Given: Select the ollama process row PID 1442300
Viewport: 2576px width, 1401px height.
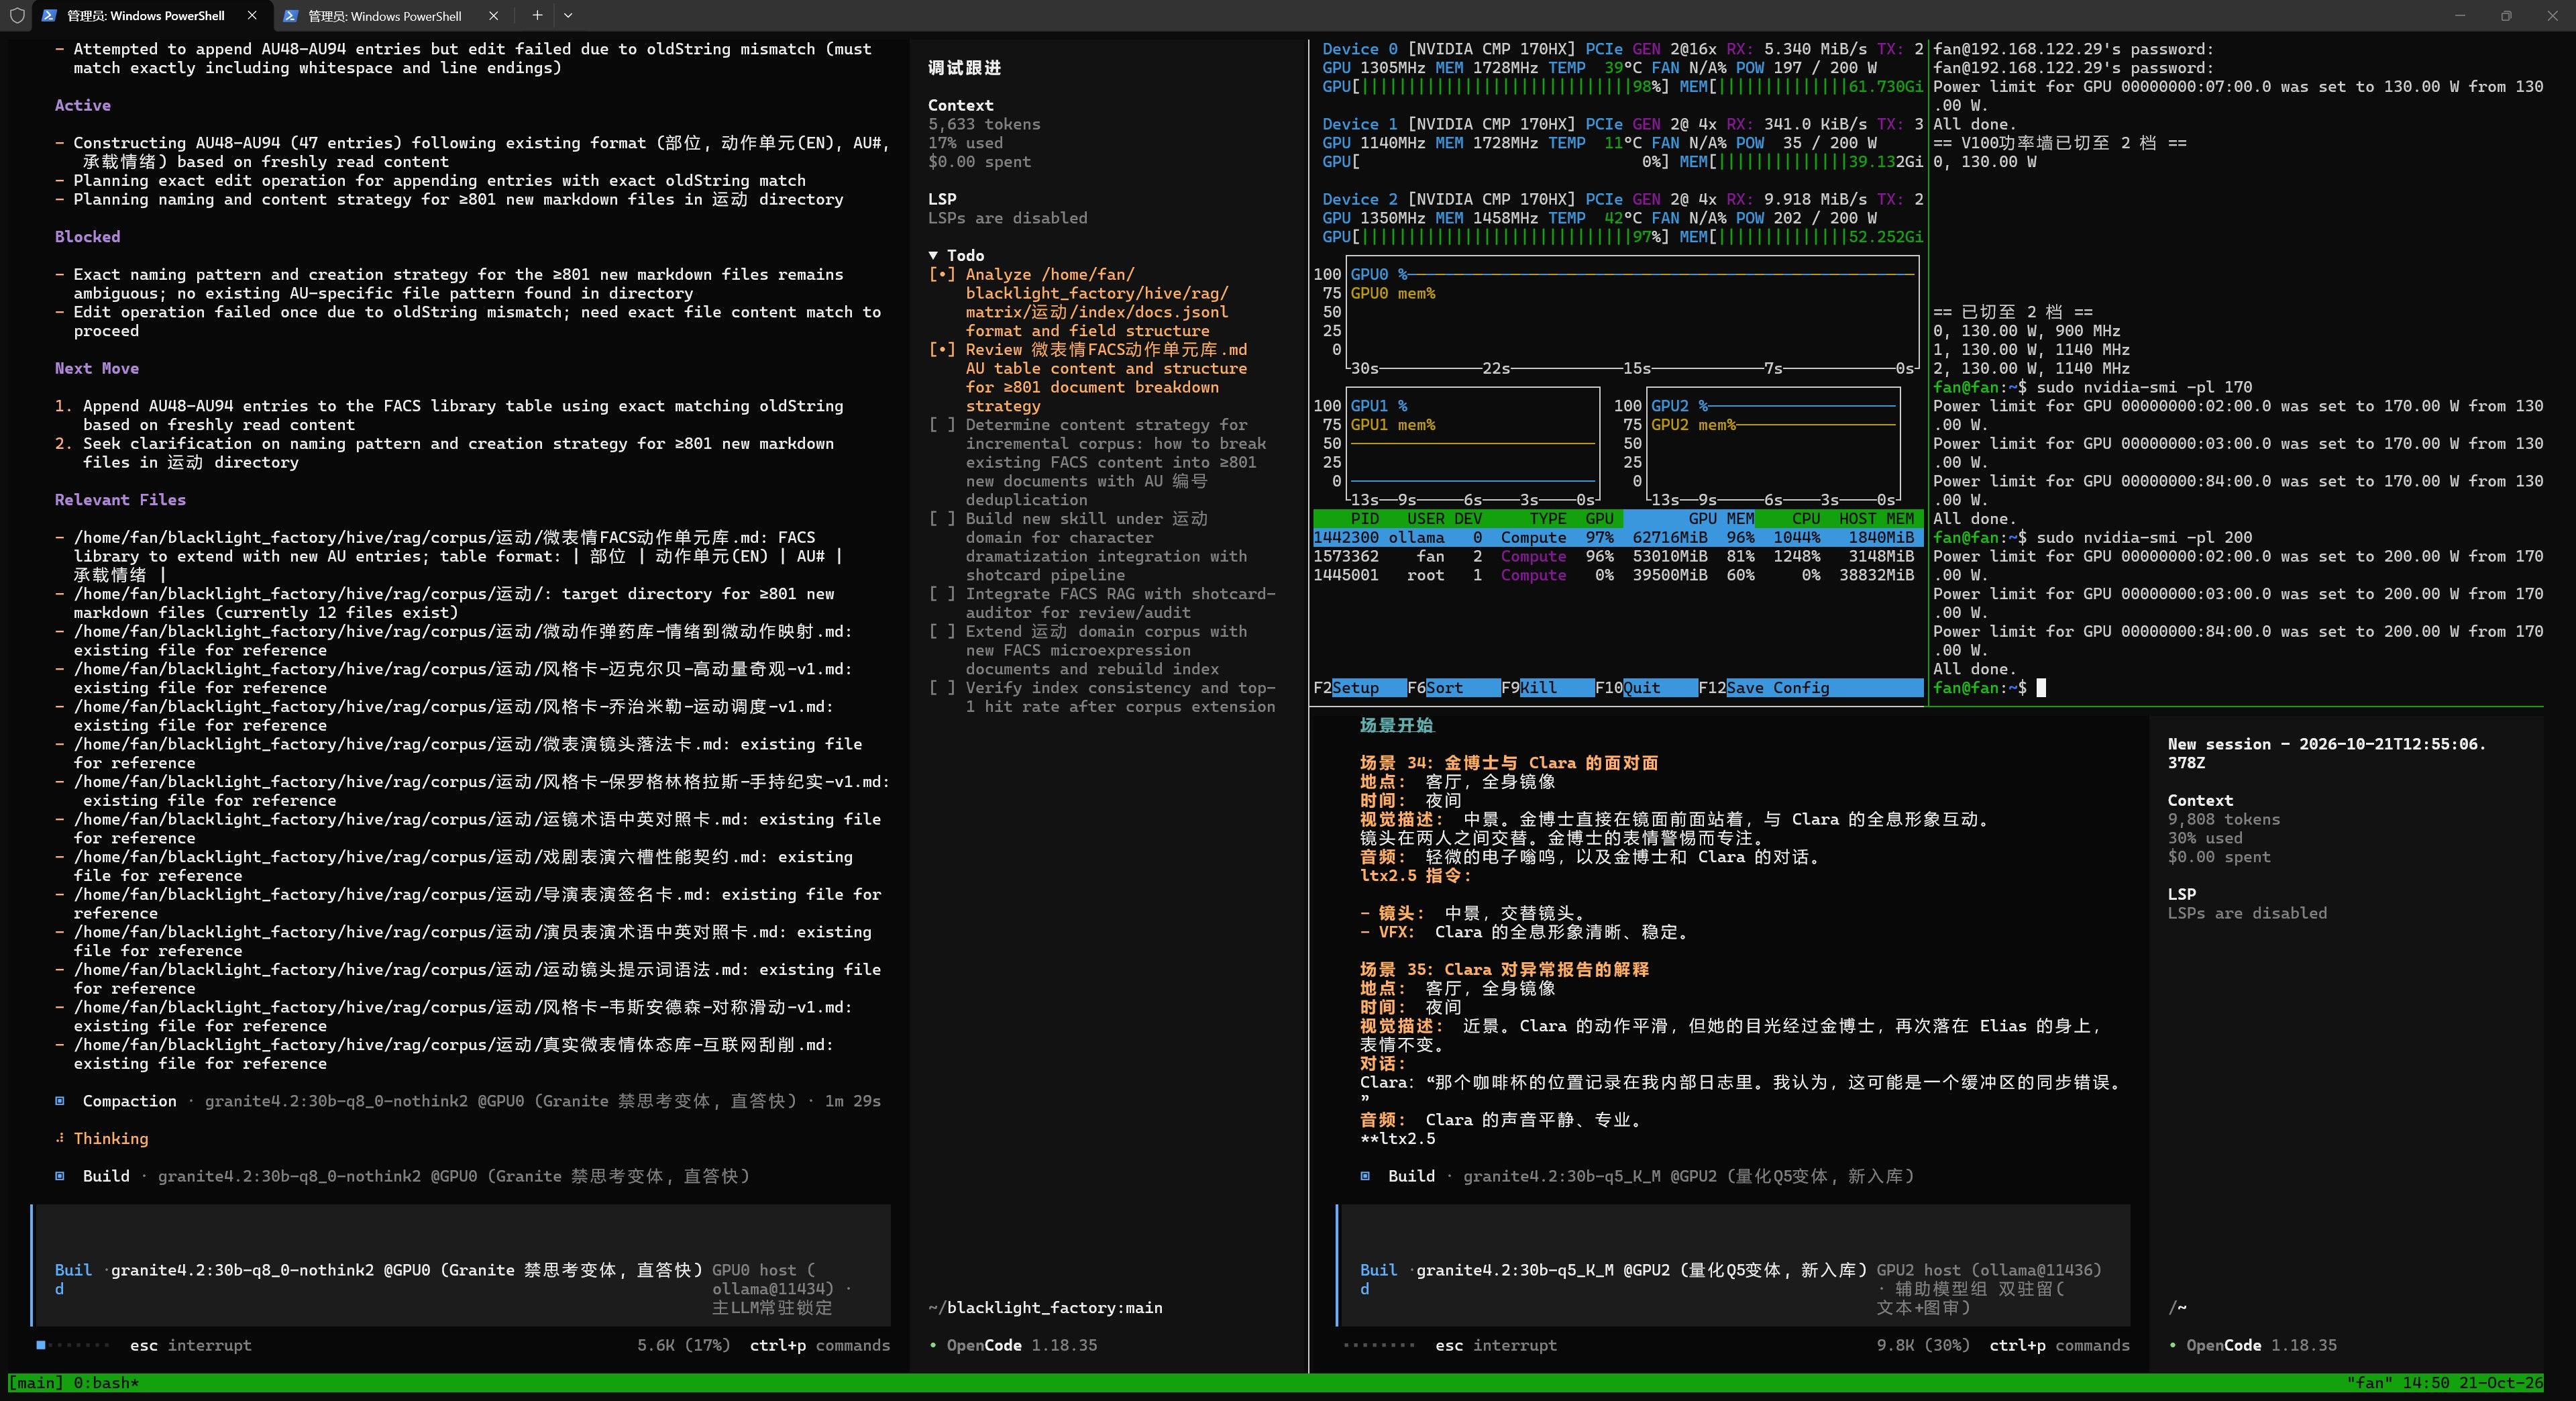Looking at the screenshot, I should click(1617, 538).
